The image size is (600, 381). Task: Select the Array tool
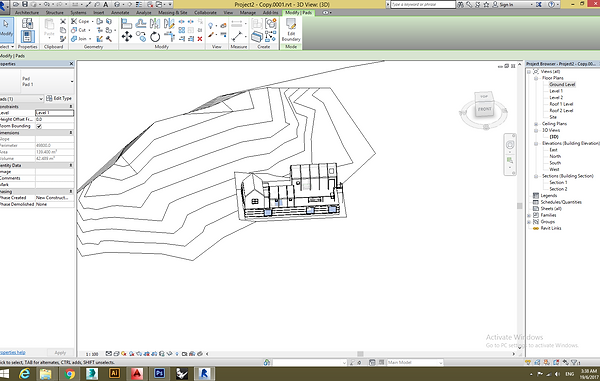(182, 30)
